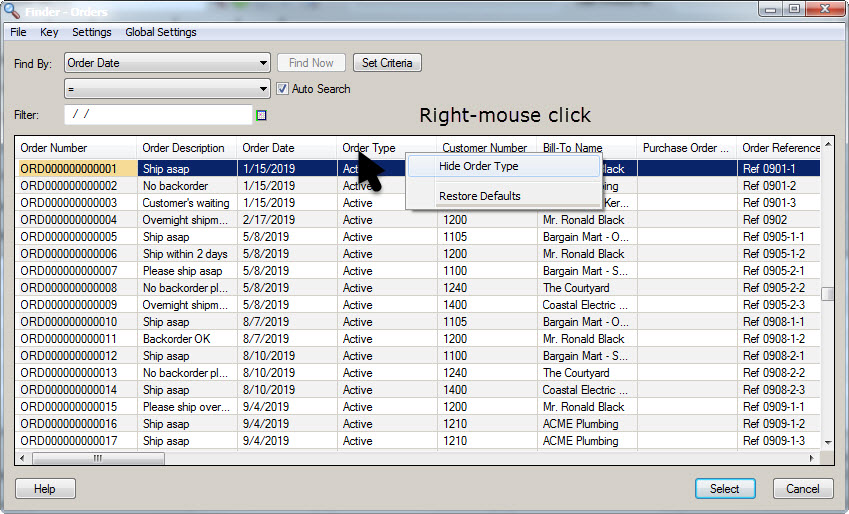Image resolution: width=849 pixels, height=514 pixels.
Task: Select row ORD000000000012
Action: 418,355
